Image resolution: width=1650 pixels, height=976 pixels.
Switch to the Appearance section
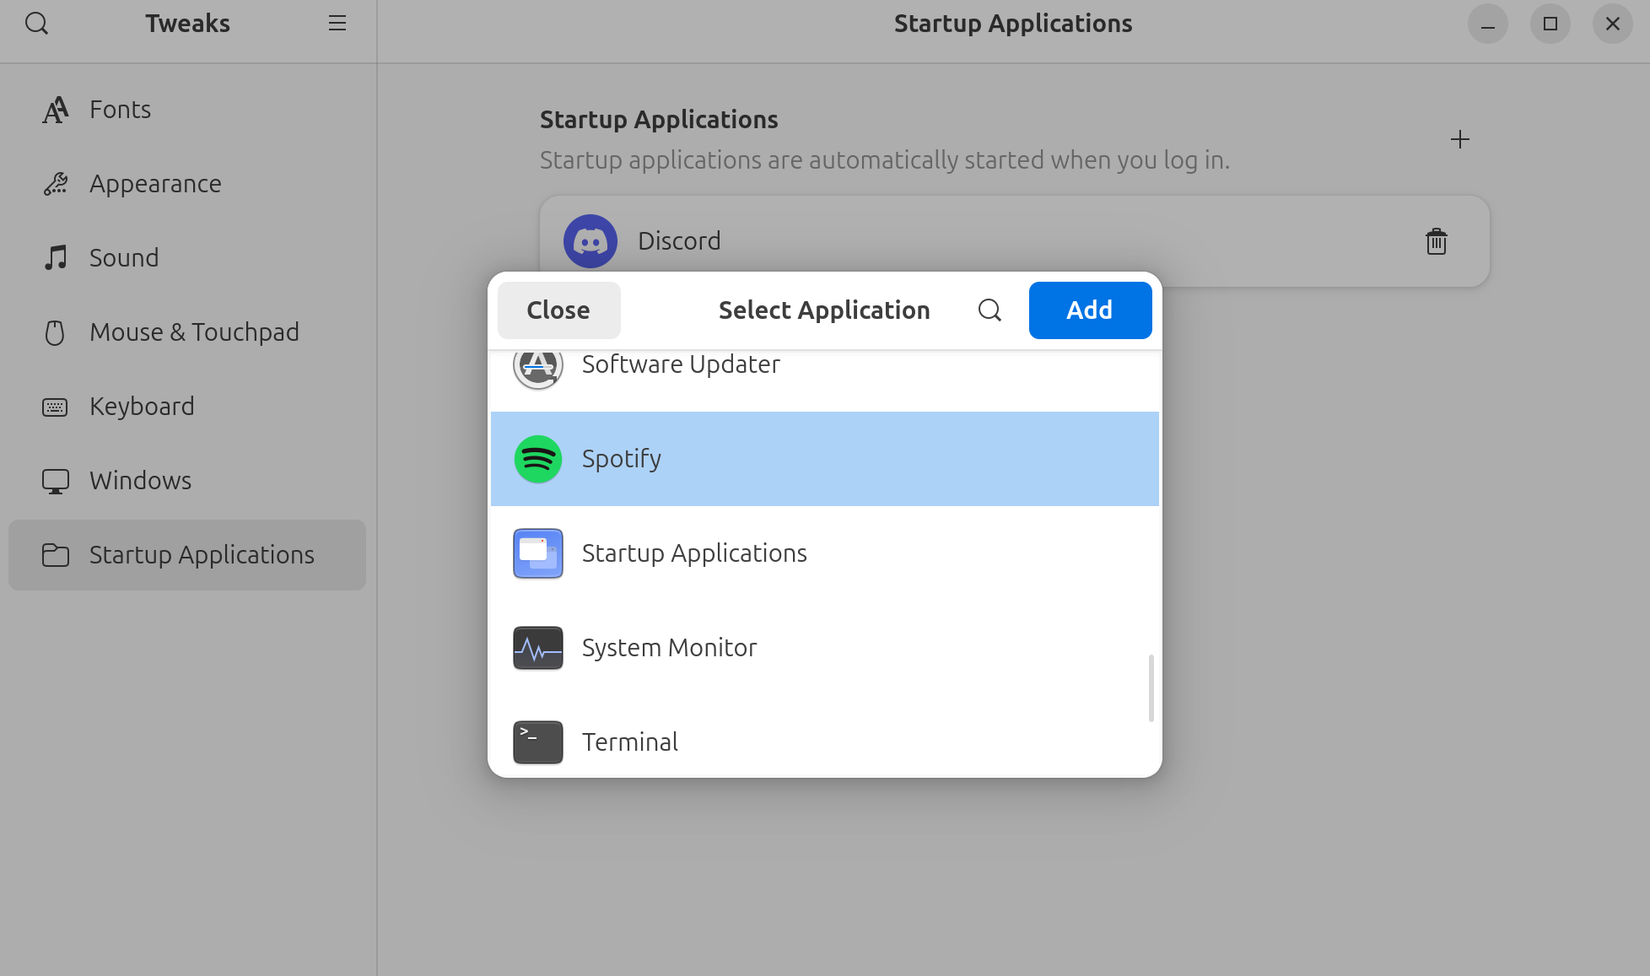(155, 183)
